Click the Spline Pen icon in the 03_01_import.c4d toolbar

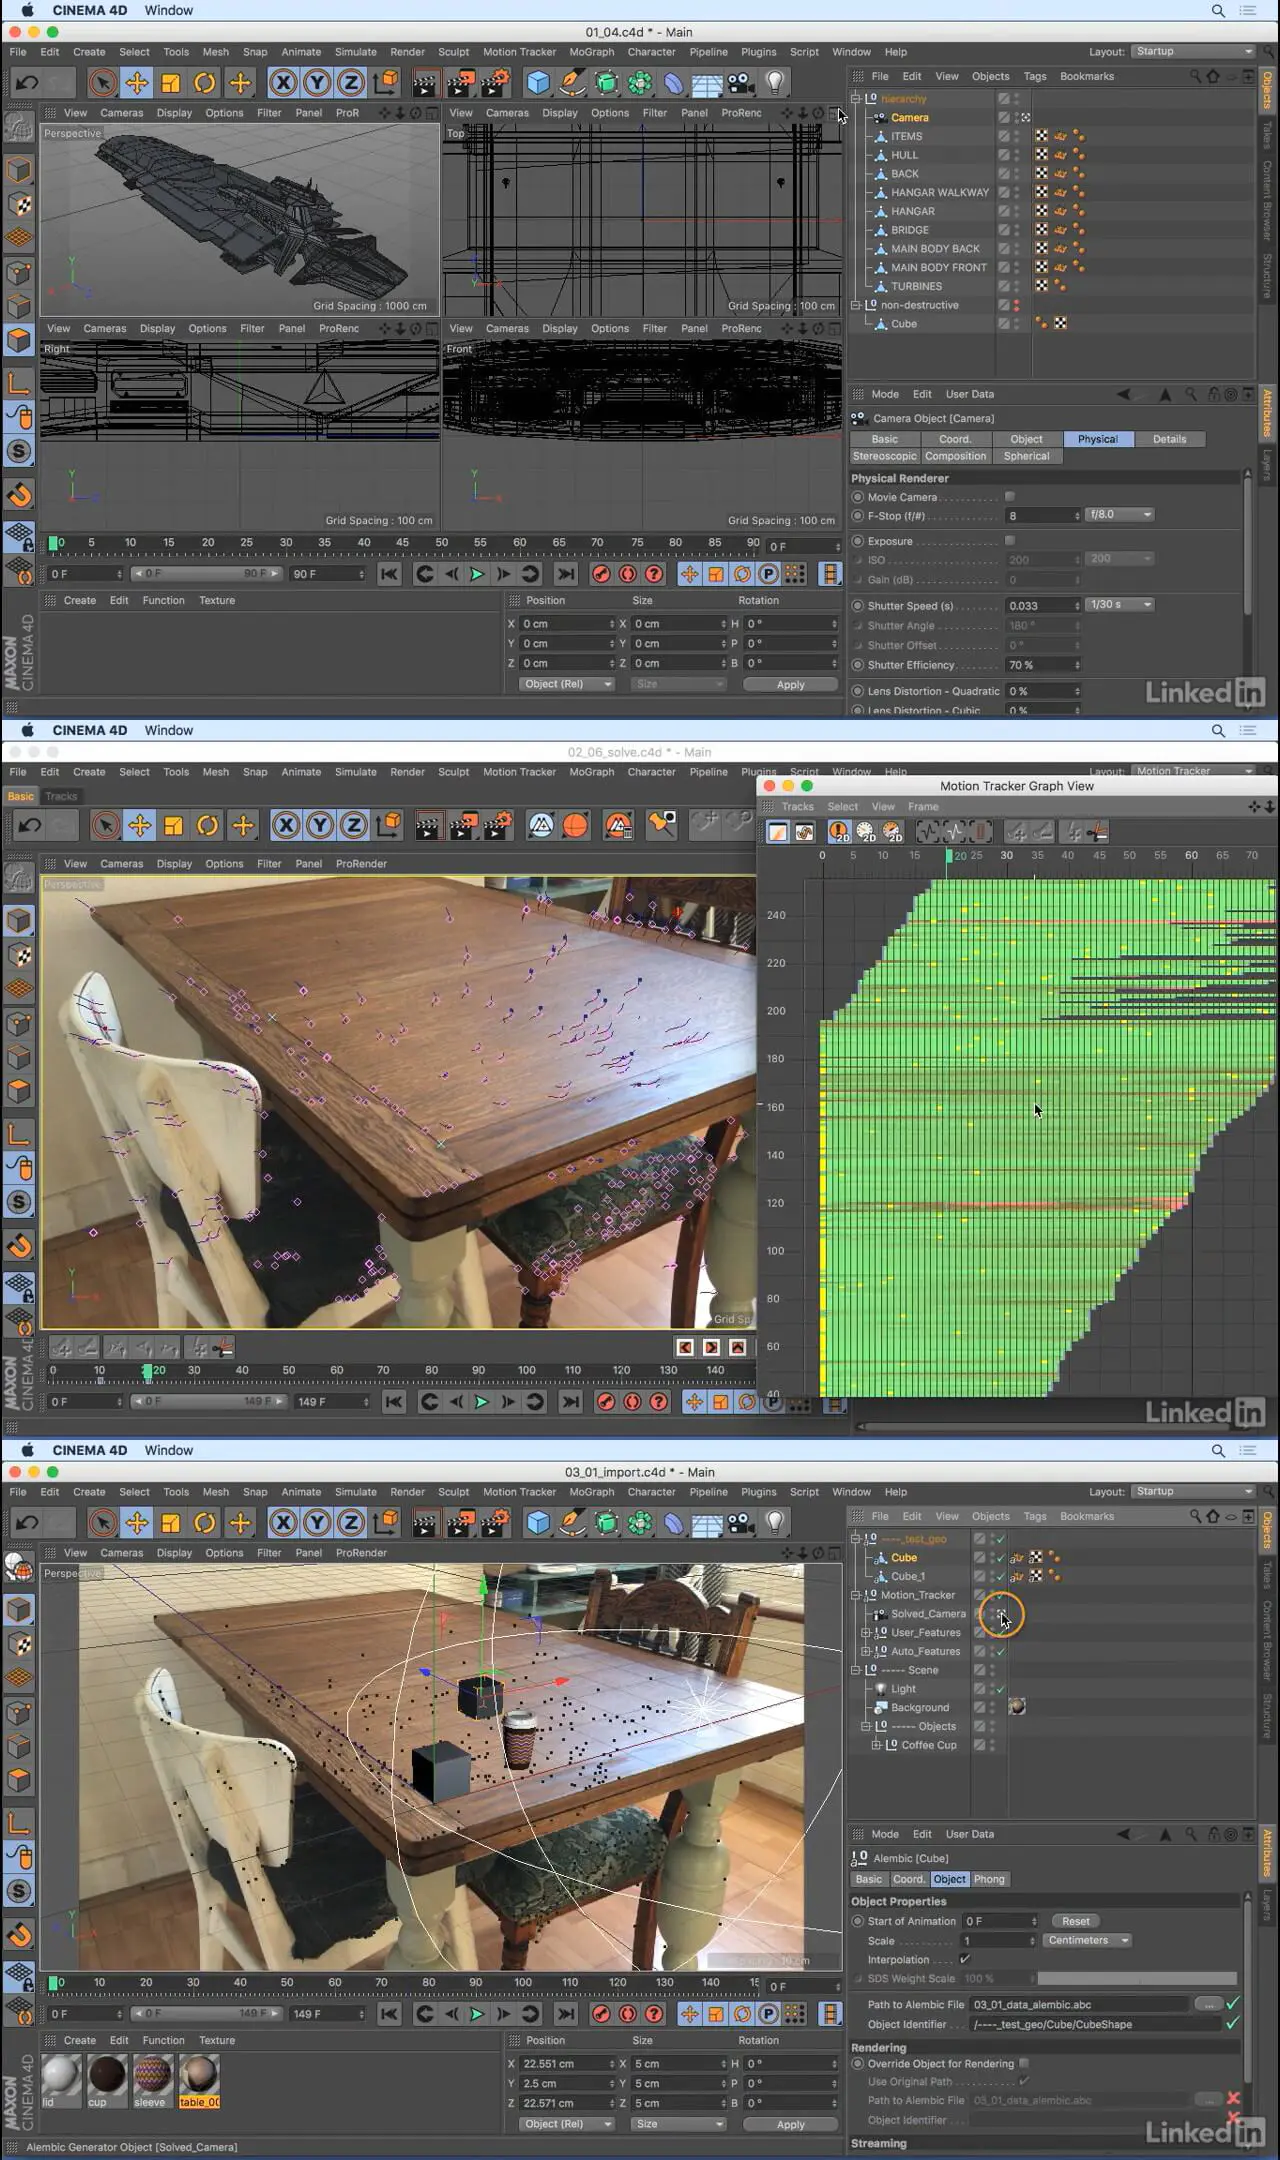pos(572,1522)
